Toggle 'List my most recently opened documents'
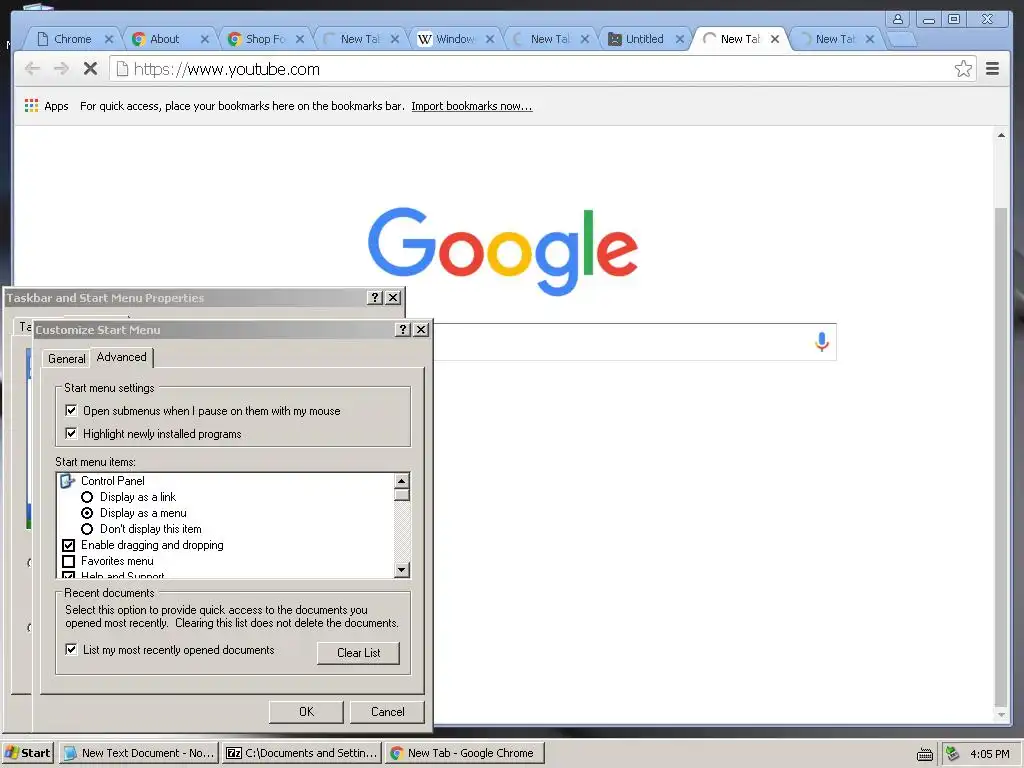The width and height of the screenshot is (1024, 768). 71,649
